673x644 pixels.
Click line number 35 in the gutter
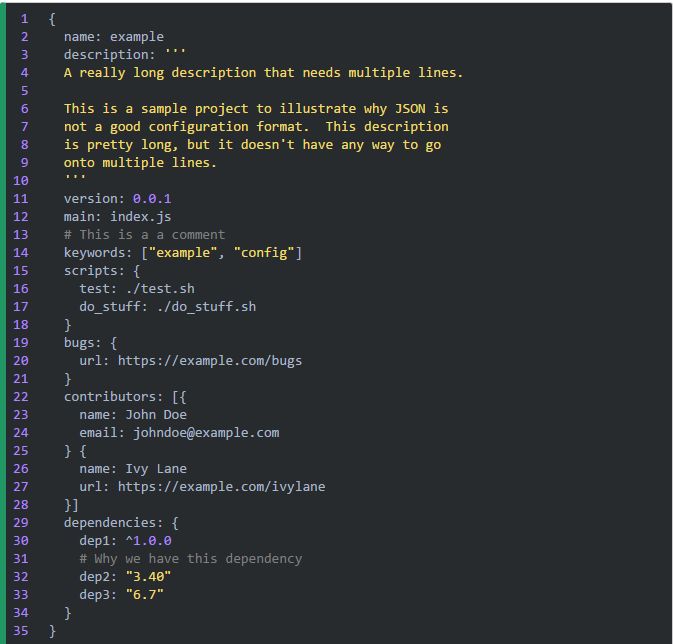tap(21, 630)
